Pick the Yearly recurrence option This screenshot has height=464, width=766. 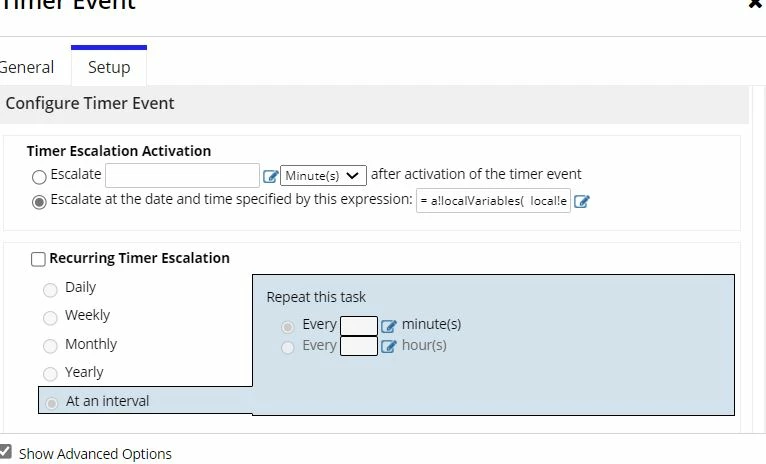[x=50, y=374]
